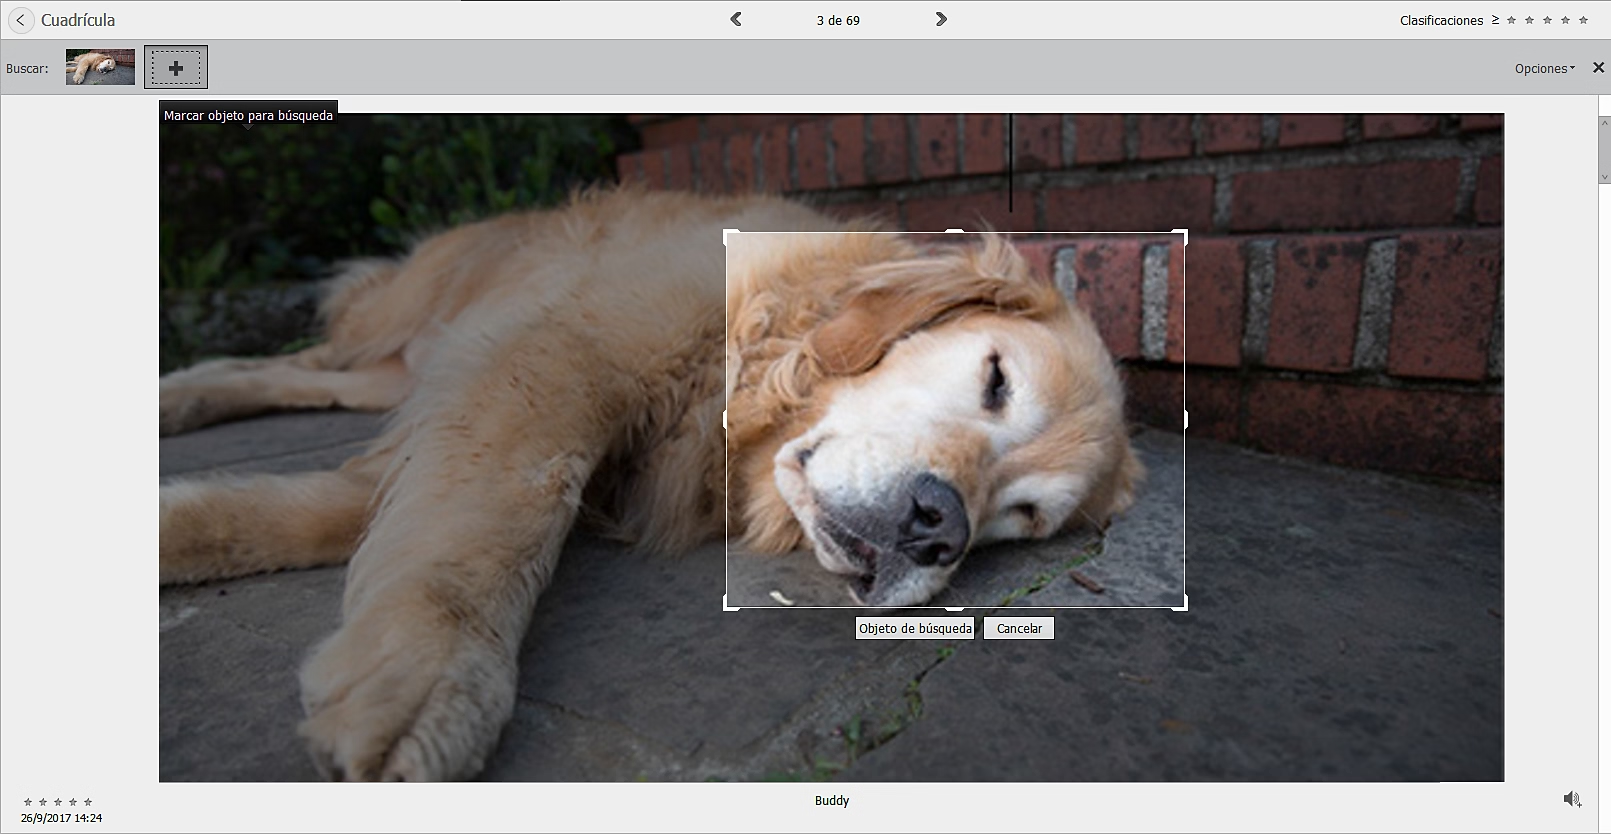
Task: Select the dog thumbnail beside Buscar
Action: coord(100,67)
